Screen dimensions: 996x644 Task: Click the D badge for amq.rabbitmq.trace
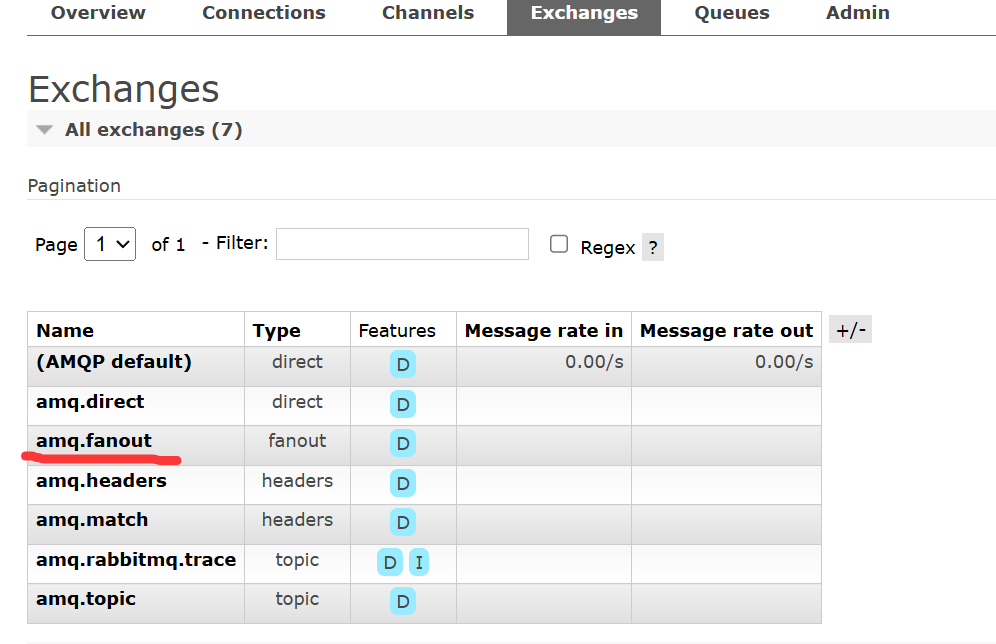tap(390, 562)
